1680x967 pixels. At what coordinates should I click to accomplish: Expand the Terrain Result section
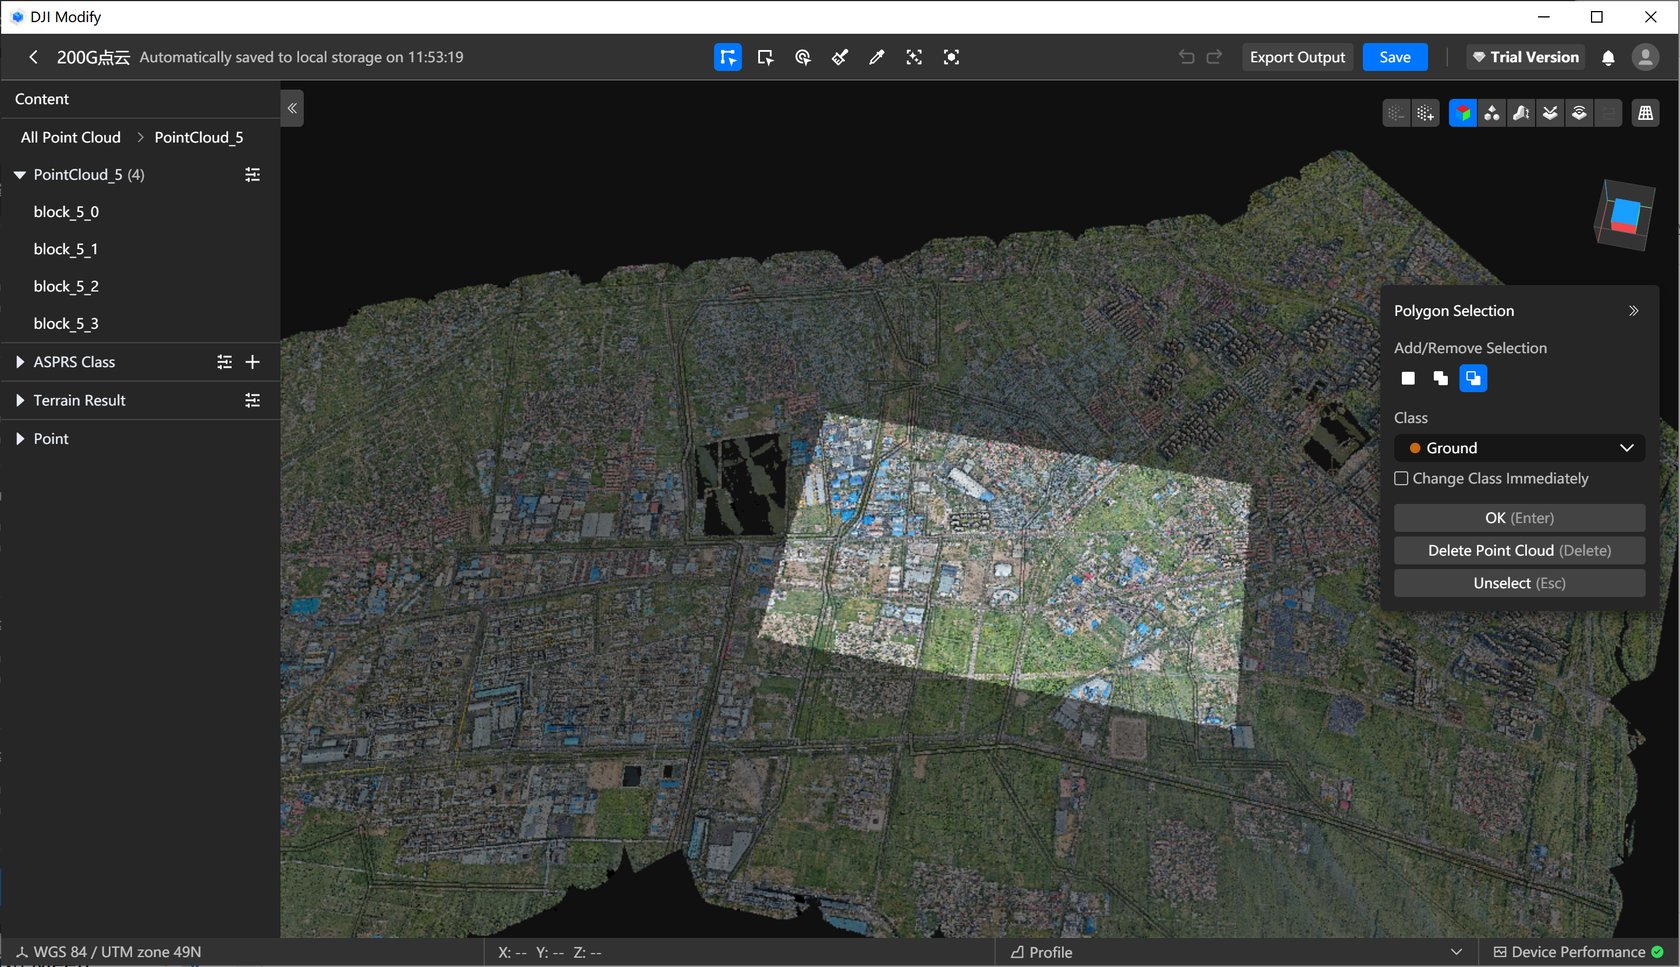21,400
